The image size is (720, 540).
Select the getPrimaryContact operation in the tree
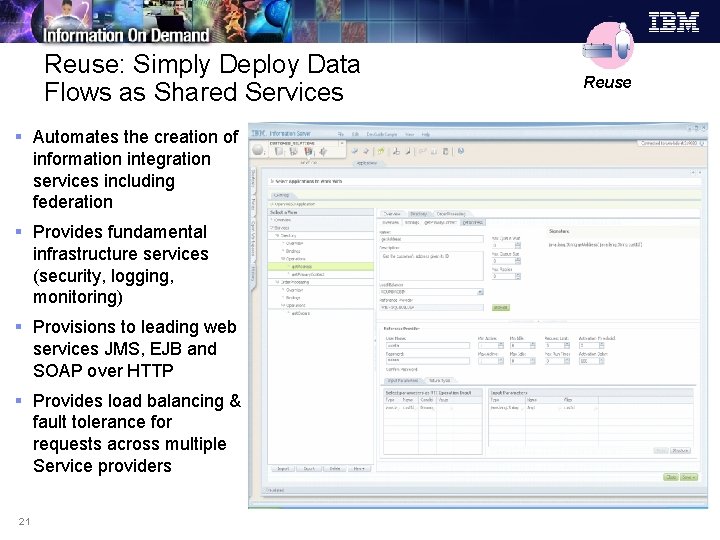click(321, 274)
